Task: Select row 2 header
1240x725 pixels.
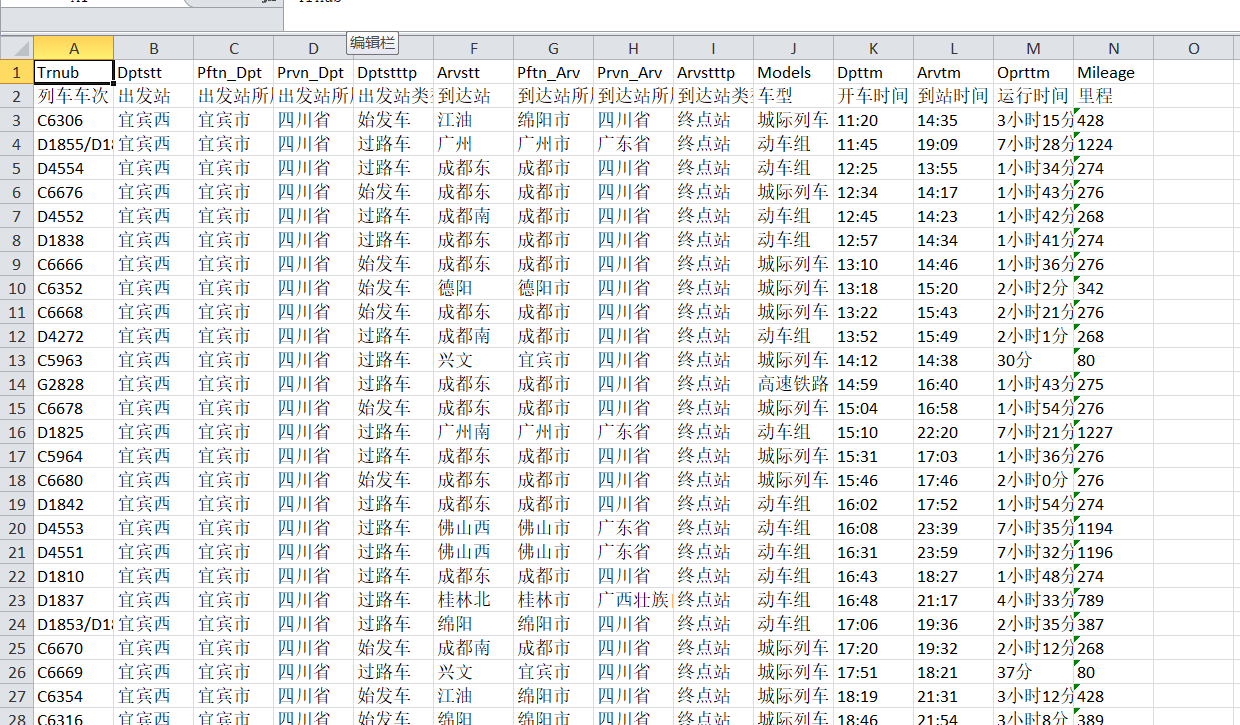Action: (16, 96)
